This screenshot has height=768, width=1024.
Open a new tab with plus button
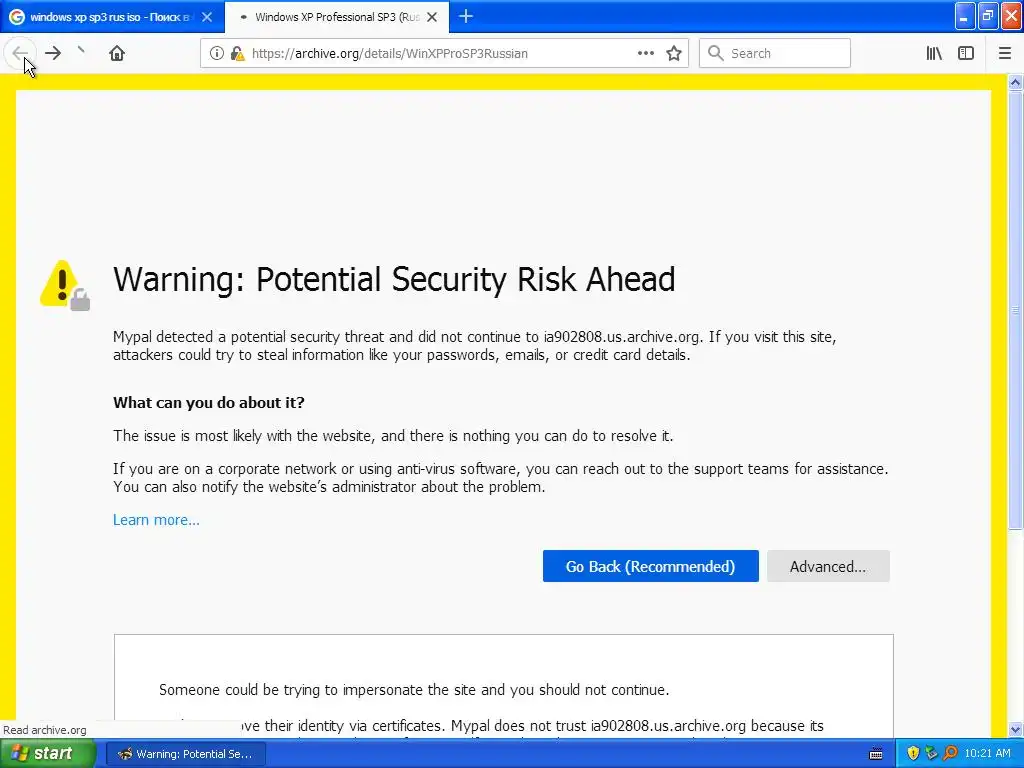[x=466, y=17]
